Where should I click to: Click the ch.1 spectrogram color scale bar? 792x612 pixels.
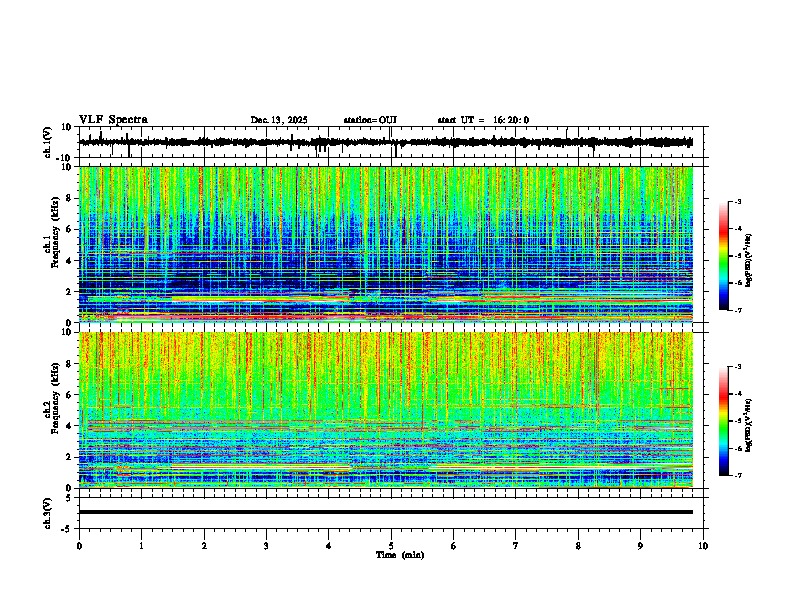[724, 256]
